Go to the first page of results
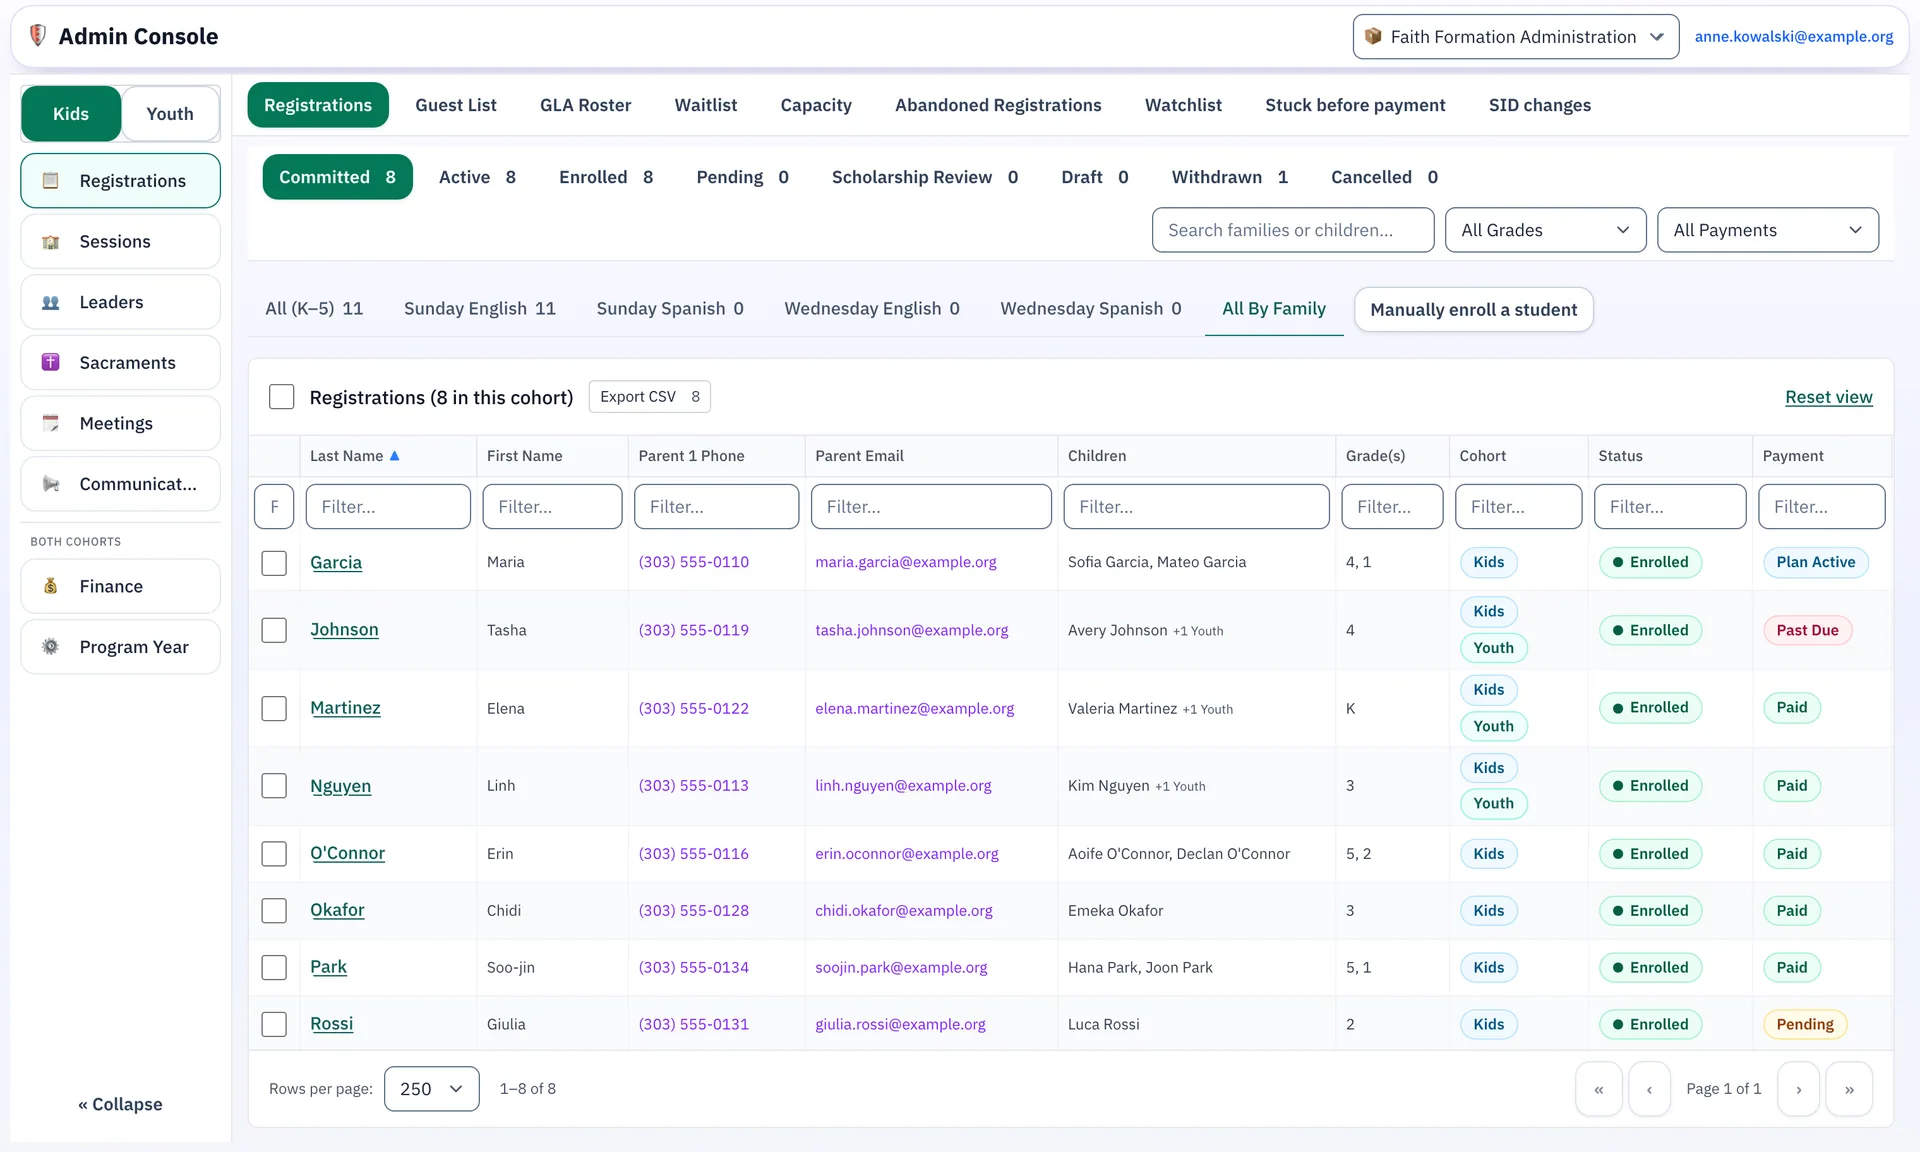Screen dimensions: 1920x1152 pyautogui.click(x=1599, y=1089)
